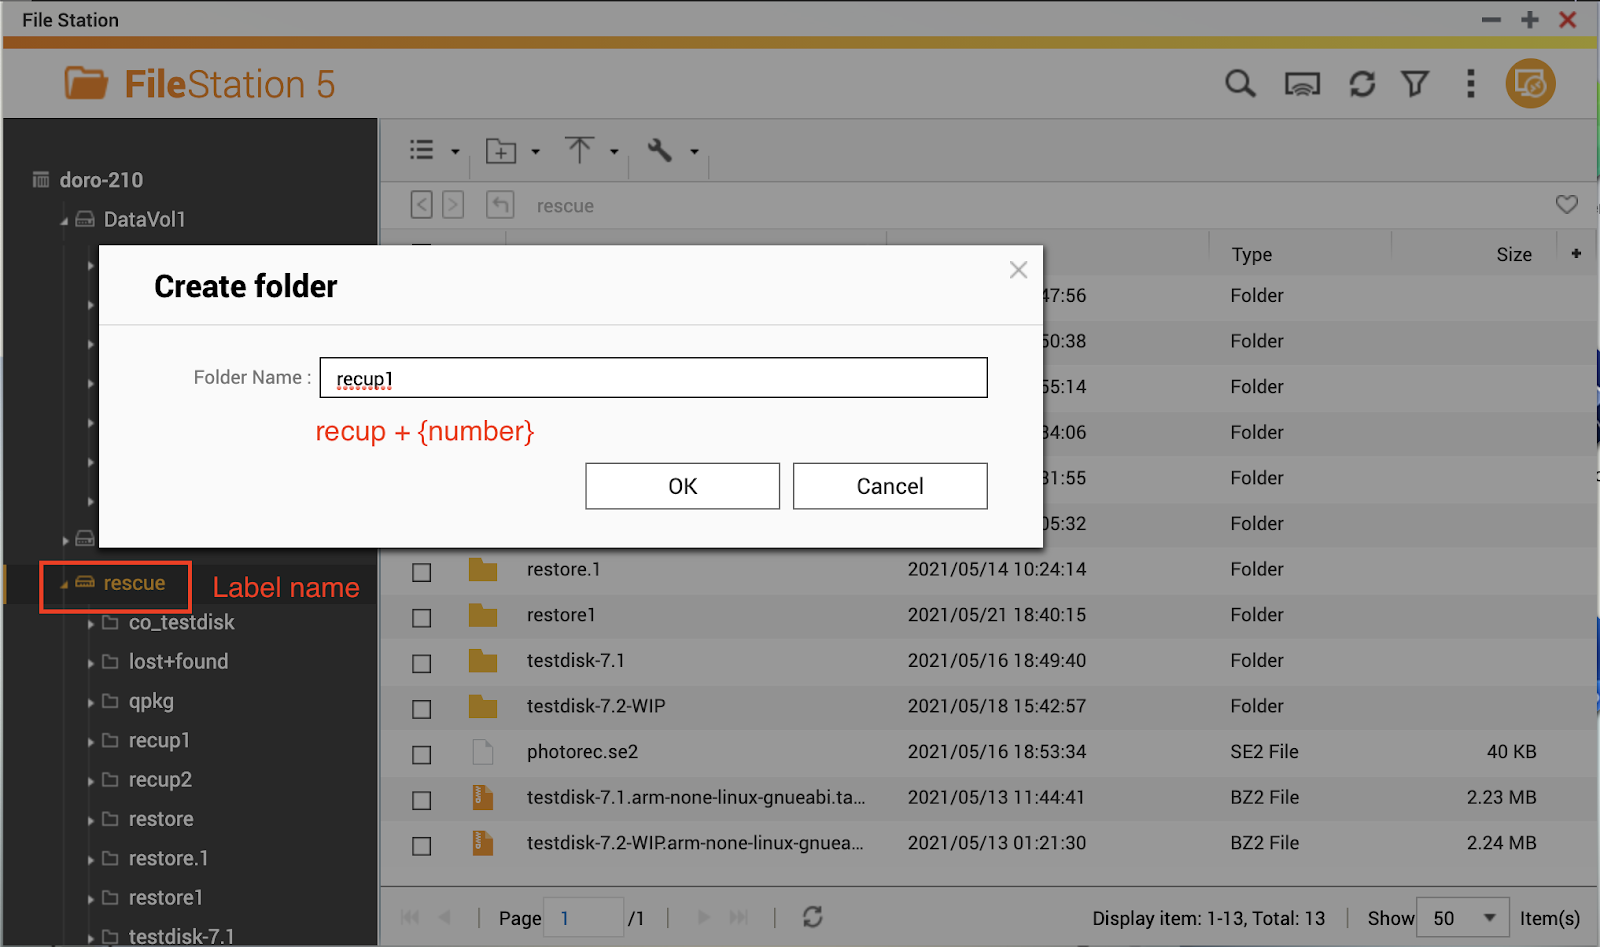
Task: Check the testdisk-7.1 folder row checkbox
Action: tap(422, 663)
